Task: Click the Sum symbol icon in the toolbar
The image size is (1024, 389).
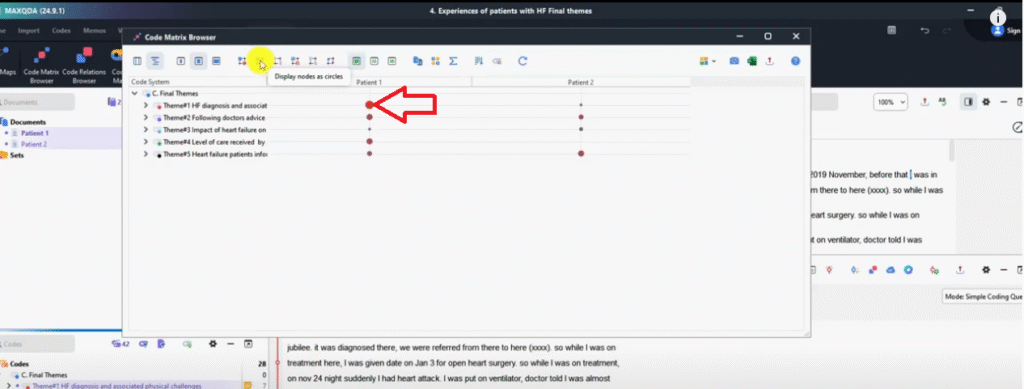Action: click(x=453, y=61)
